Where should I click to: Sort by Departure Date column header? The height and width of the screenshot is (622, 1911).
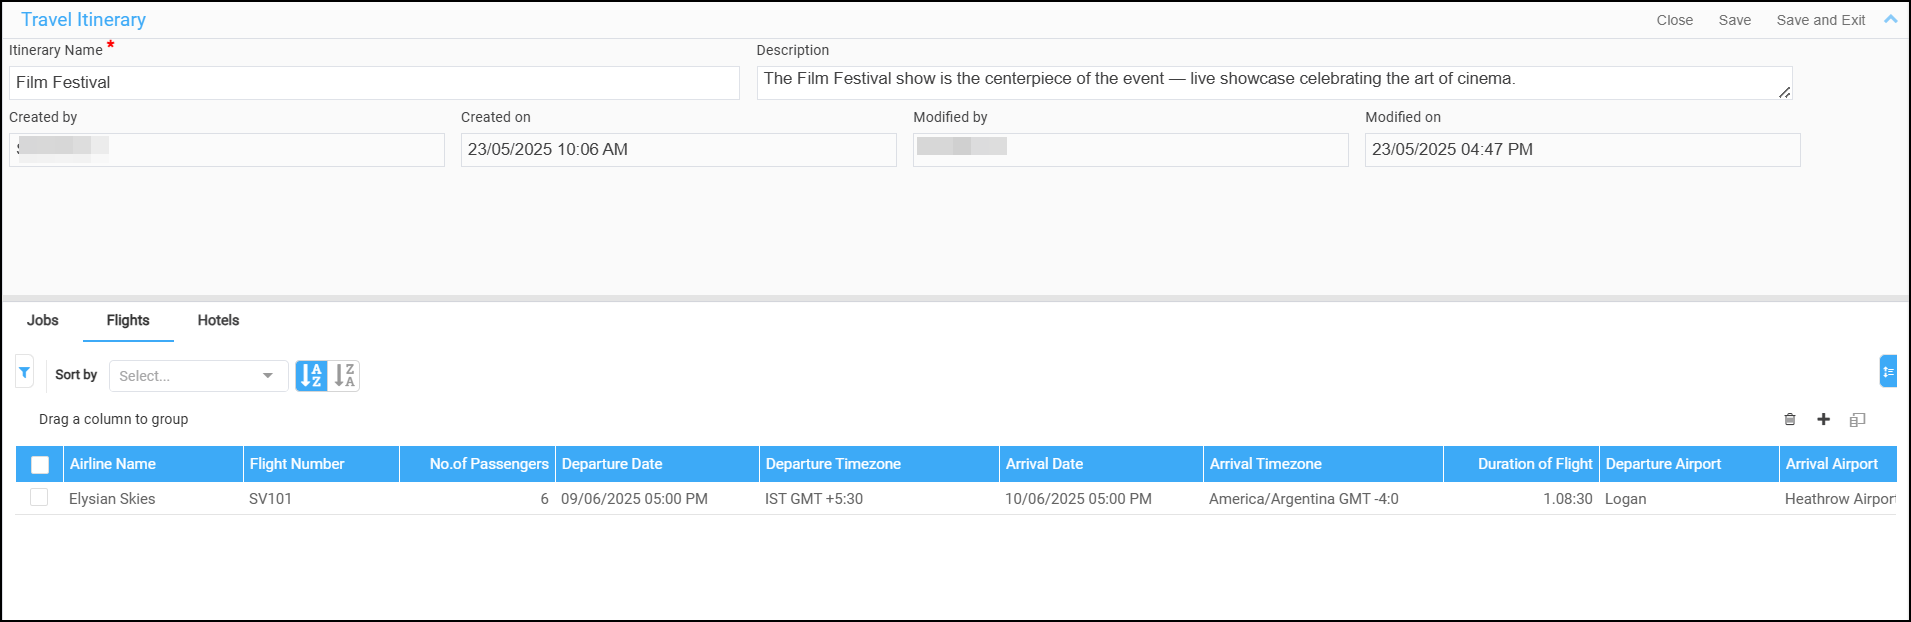612,464
